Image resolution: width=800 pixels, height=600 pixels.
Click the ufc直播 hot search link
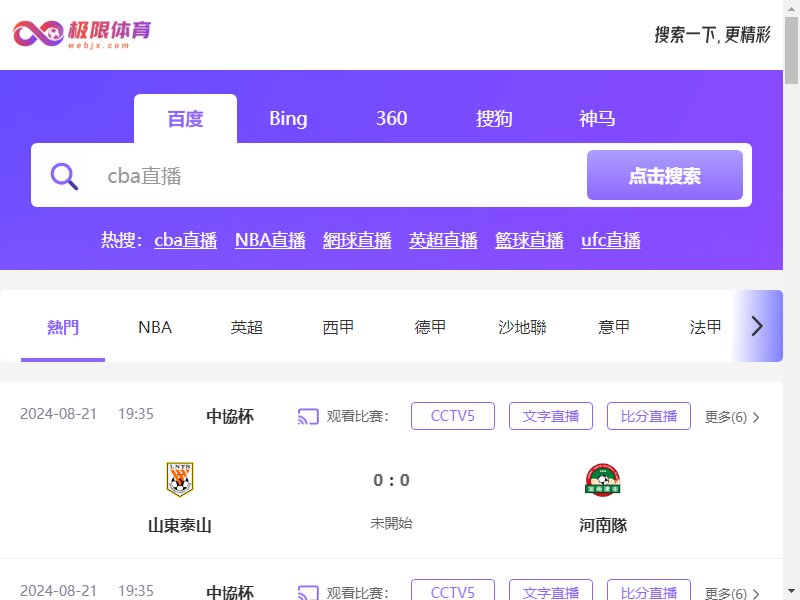611,240
